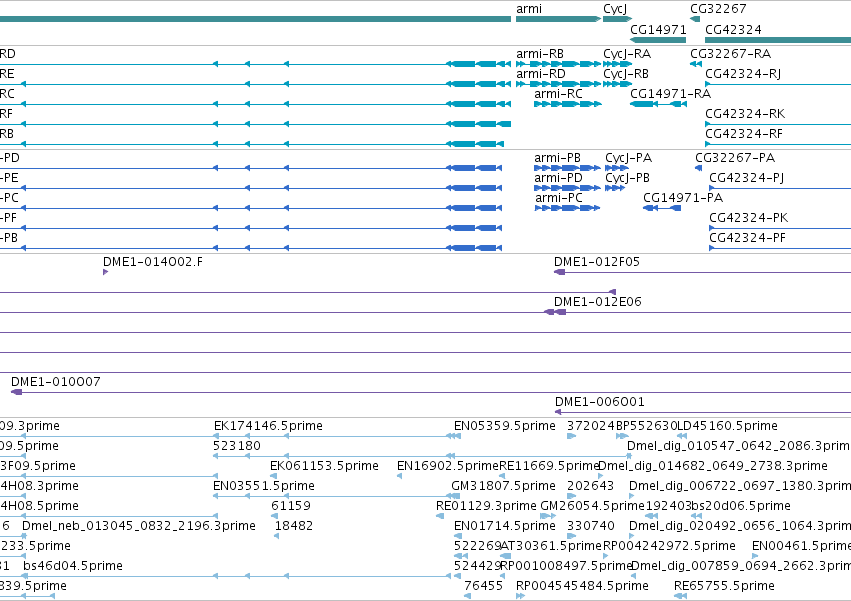Select EST RE01129.3prime
This screenshot has width=851, height=601.
(486, 507)
